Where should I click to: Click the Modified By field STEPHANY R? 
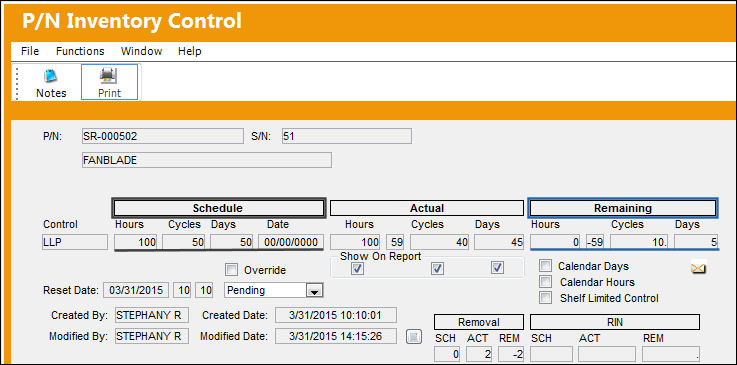pyautogui.click(x=151, y=336)
